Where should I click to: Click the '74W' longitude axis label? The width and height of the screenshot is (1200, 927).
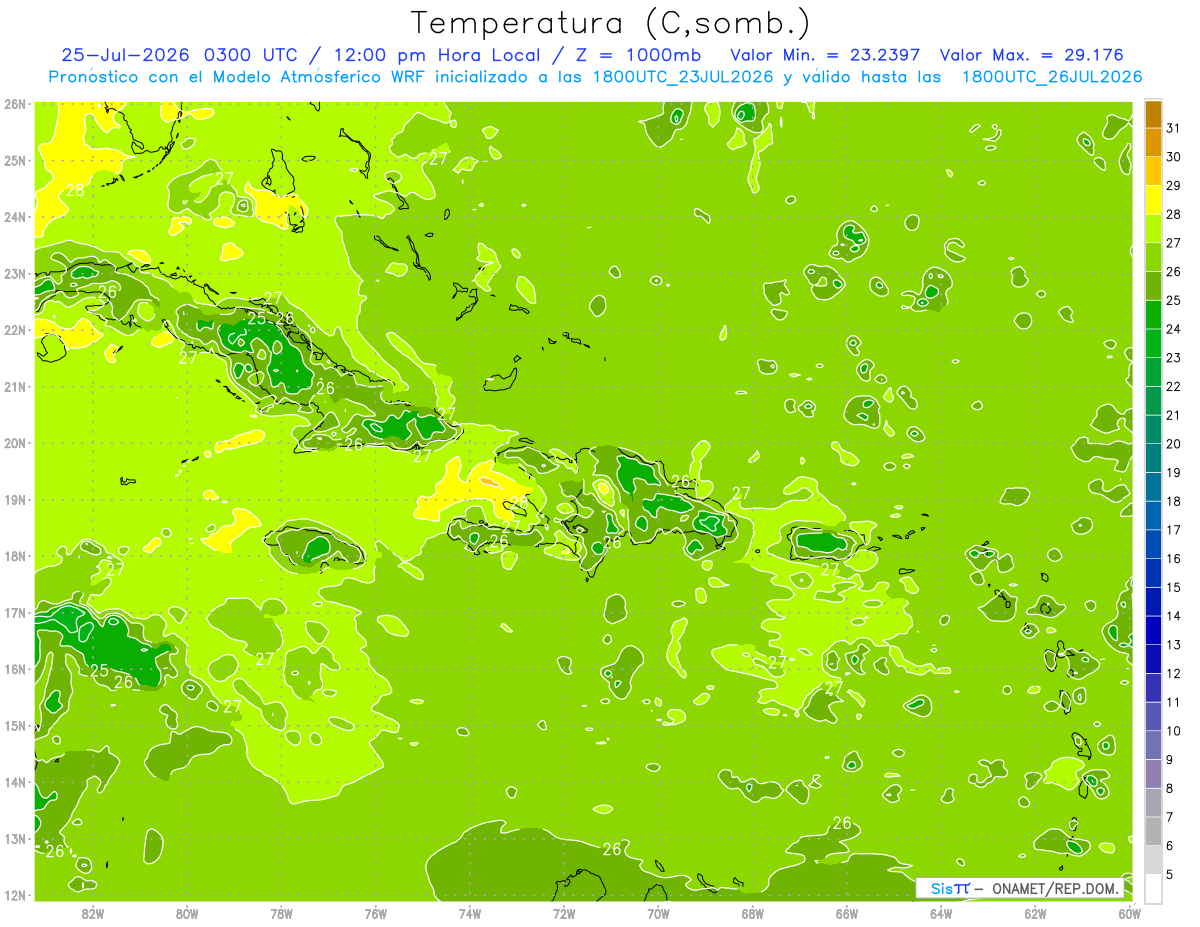(x=470, y=913)
